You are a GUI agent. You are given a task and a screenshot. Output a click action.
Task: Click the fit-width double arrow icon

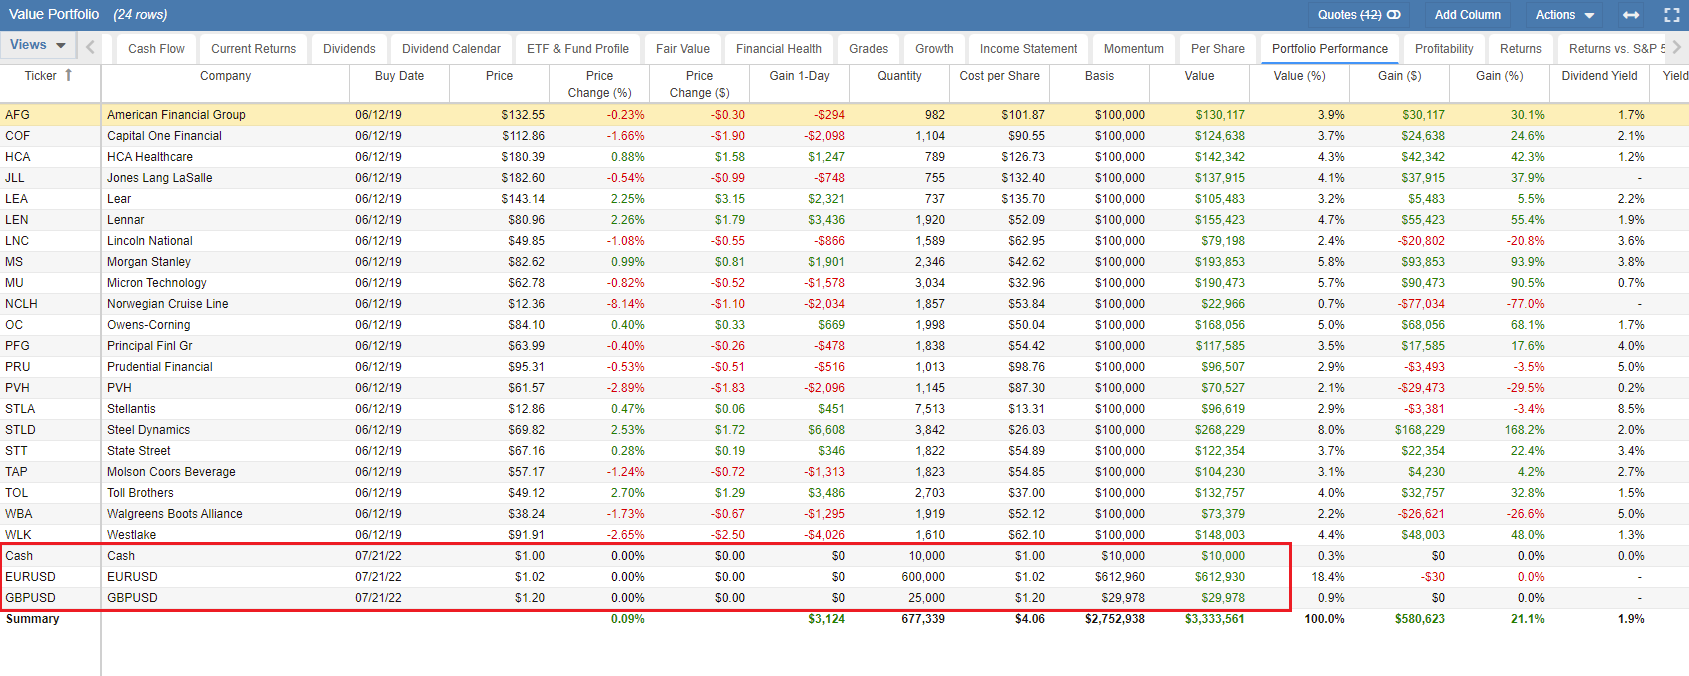[1631, 15]
